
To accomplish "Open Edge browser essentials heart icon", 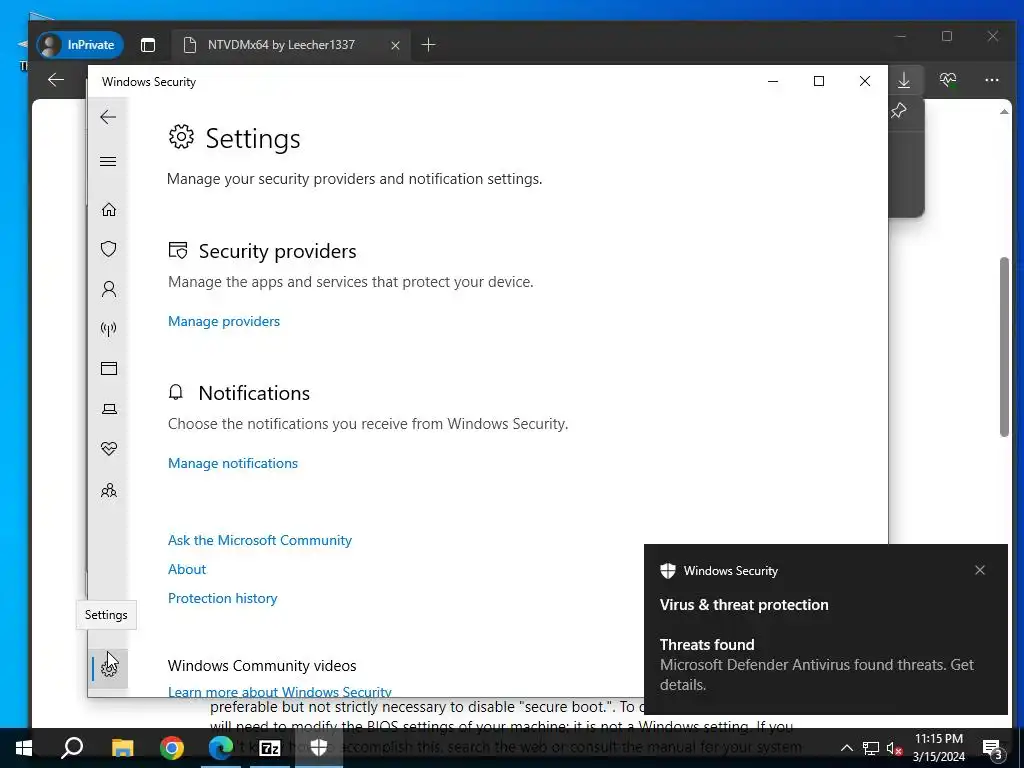I will point(948,80).
